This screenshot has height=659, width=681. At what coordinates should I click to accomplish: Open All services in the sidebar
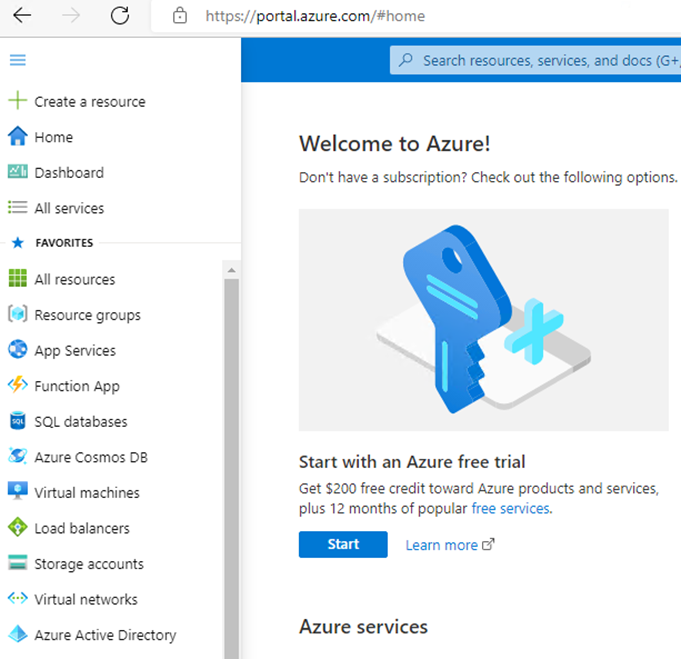coord(68,208)
